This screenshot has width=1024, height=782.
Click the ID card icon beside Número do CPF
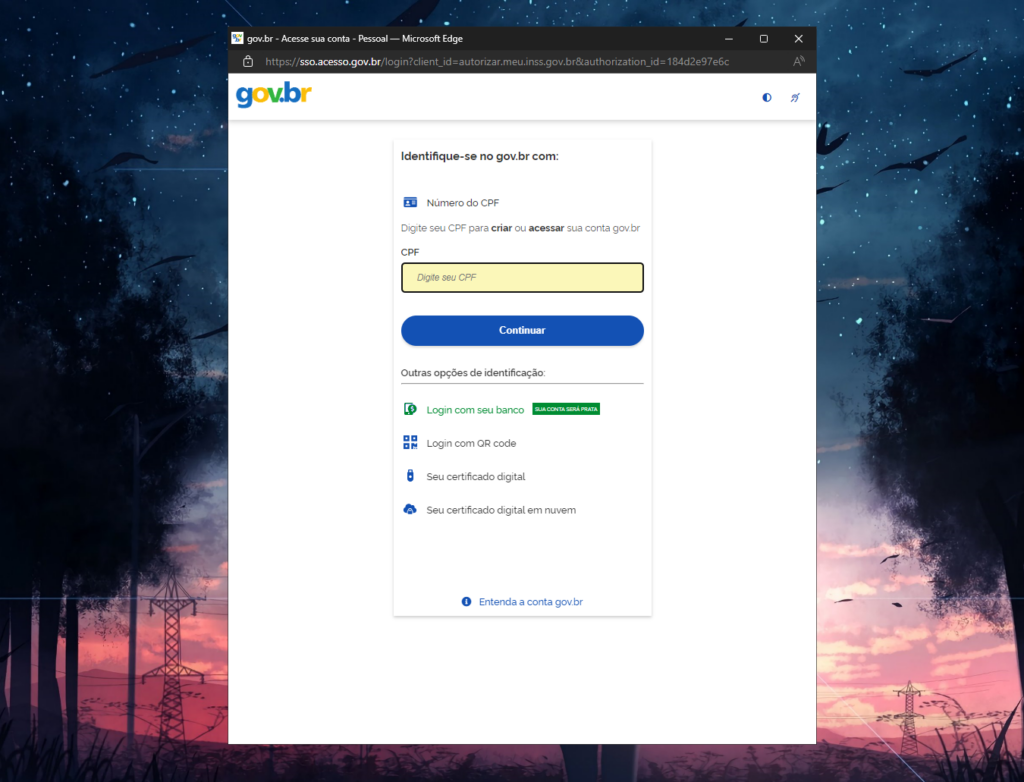coord(410,202)
